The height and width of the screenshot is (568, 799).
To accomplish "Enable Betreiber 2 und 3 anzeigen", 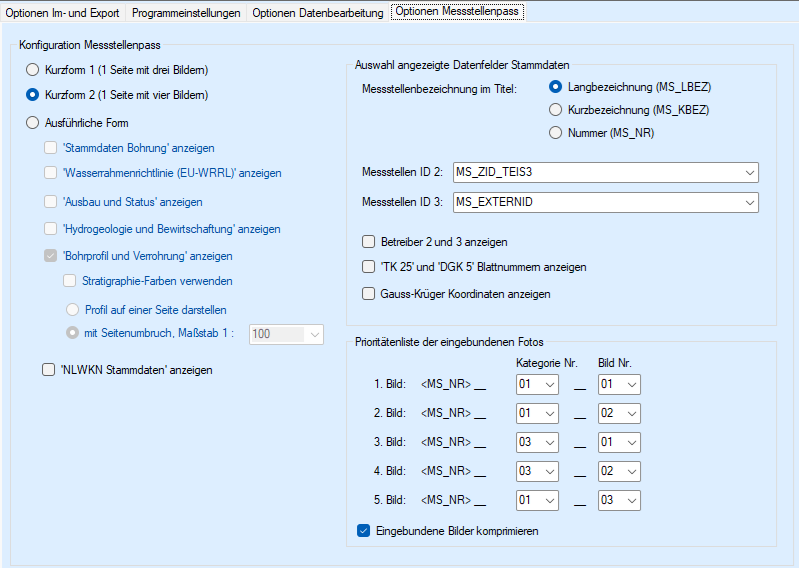I will coord(368,242).
